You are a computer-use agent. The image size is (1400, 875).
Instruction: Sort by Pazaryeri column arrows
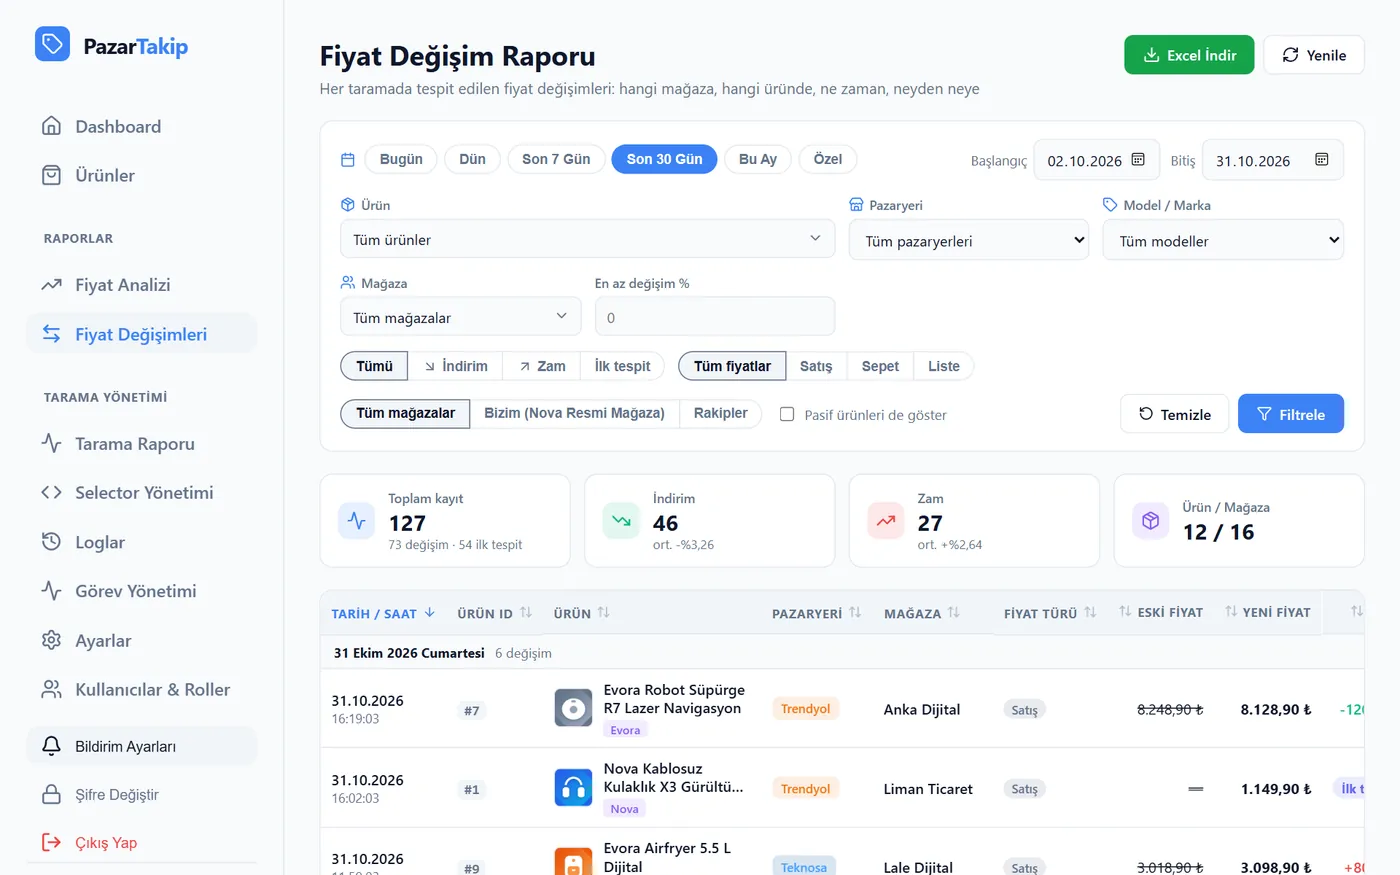coord(855,612)
